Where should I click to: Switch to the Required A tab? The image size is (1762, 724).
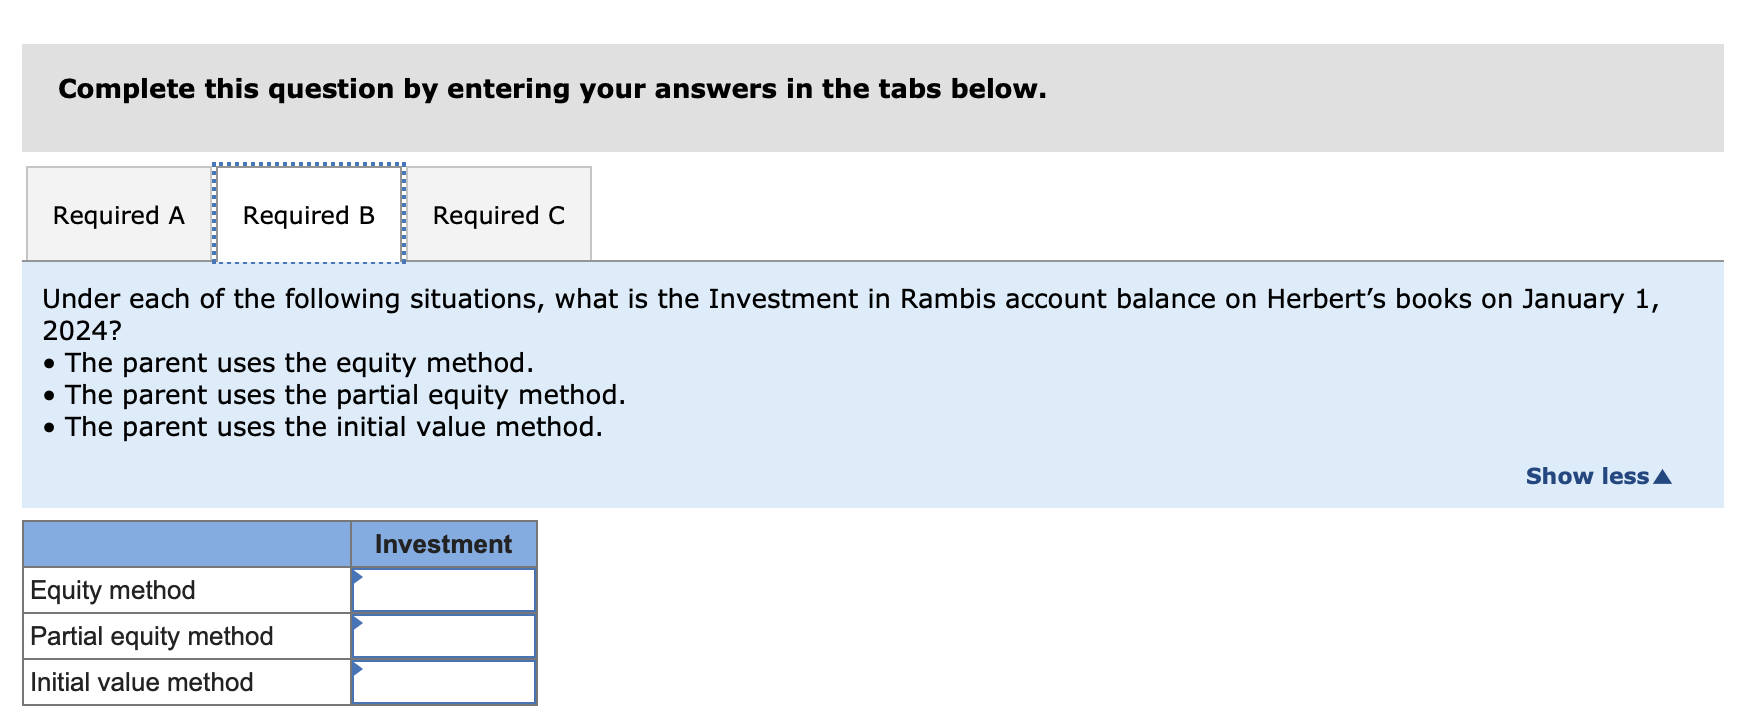[117, 214]
